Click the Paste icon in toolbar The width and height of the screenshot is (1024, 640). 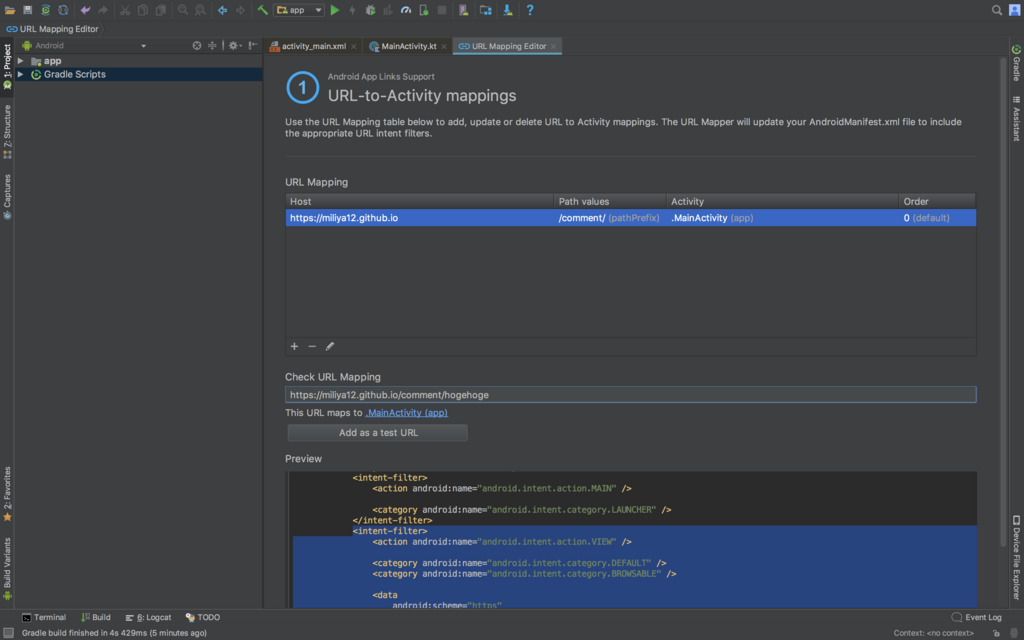click(x=160, y=10)
